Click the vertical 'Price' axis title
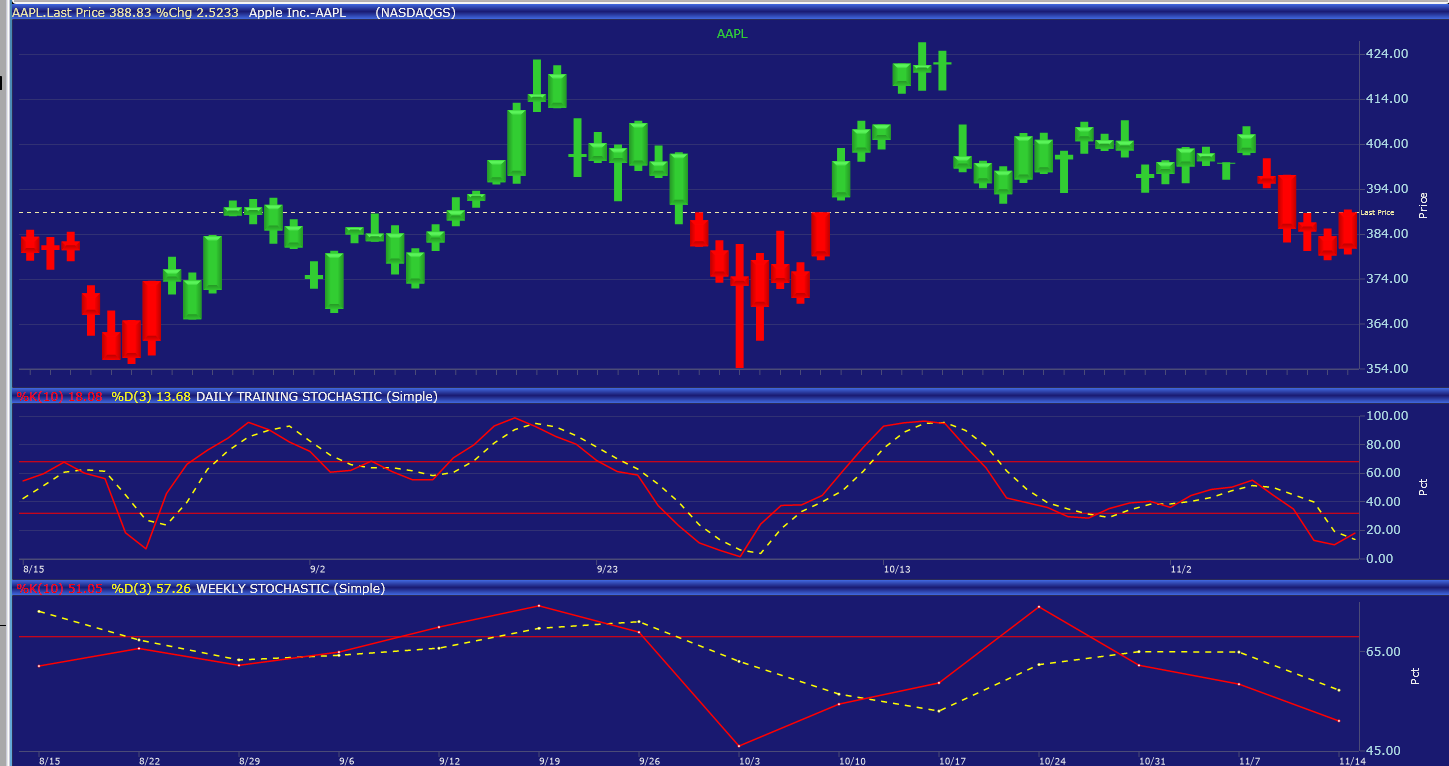 tap(1424, 205)
